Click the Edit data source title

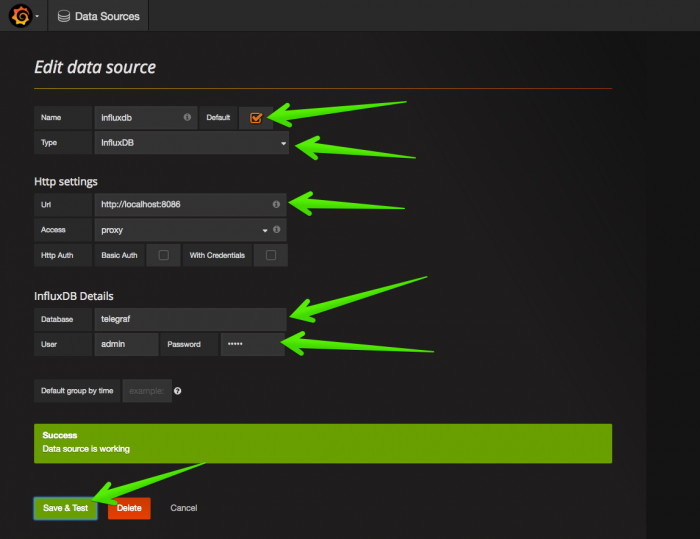tap(95, 67)
